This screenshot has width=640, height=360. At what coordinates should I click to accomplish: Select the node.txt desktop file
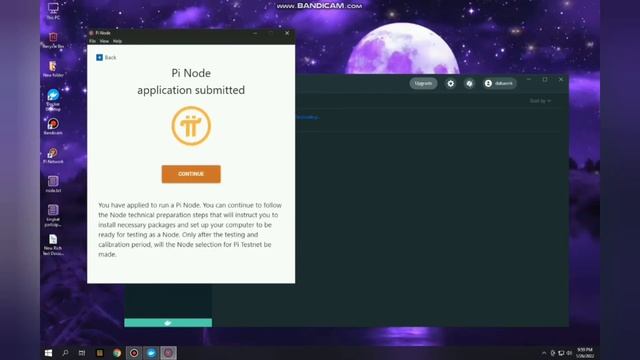(x=53, y=184)
